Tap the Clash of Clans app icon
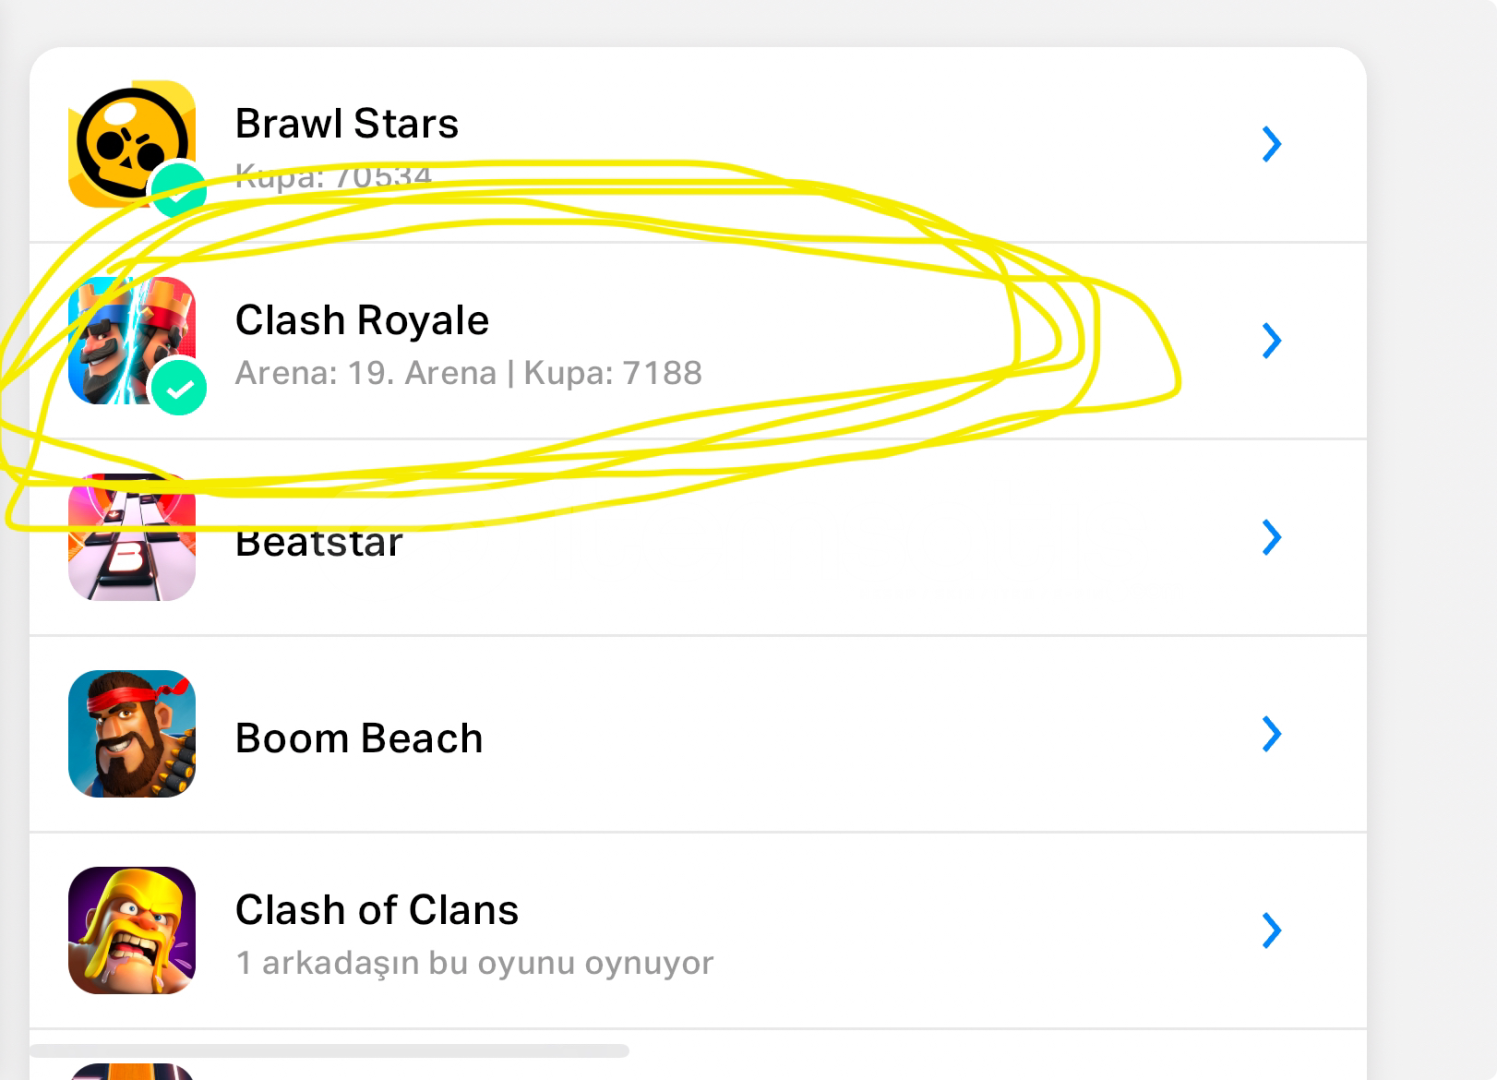 click(132, 930)
